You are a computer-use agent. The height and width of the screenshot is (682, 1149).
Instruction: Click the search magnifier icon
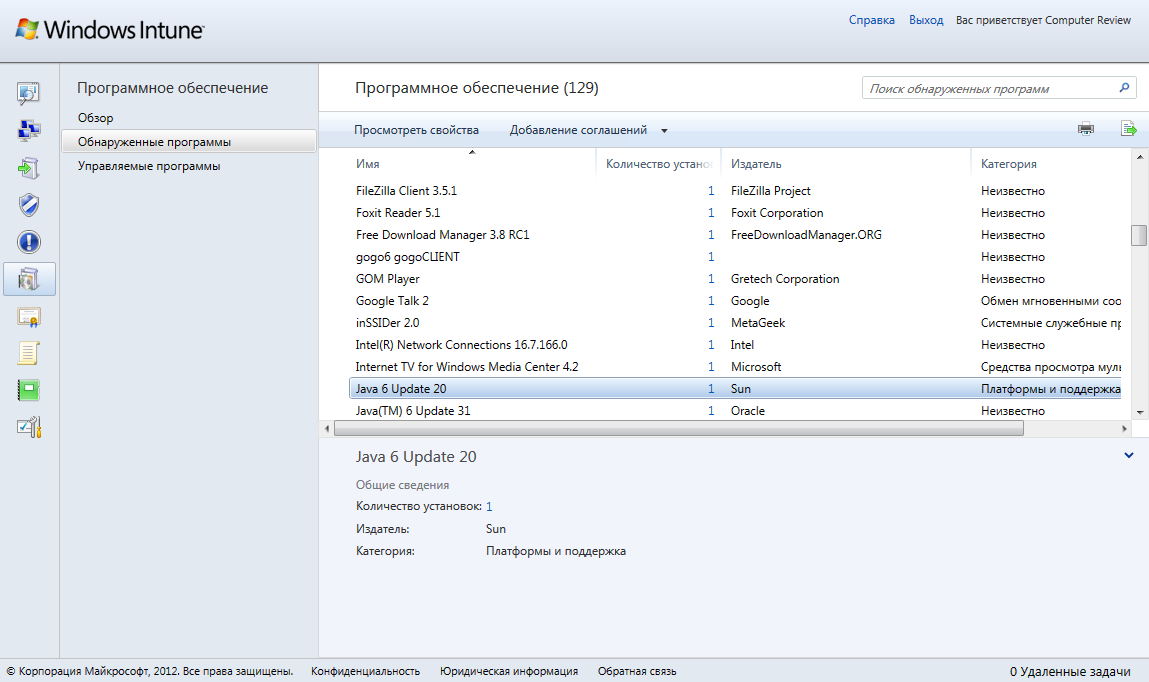(x=1124, y=88)
